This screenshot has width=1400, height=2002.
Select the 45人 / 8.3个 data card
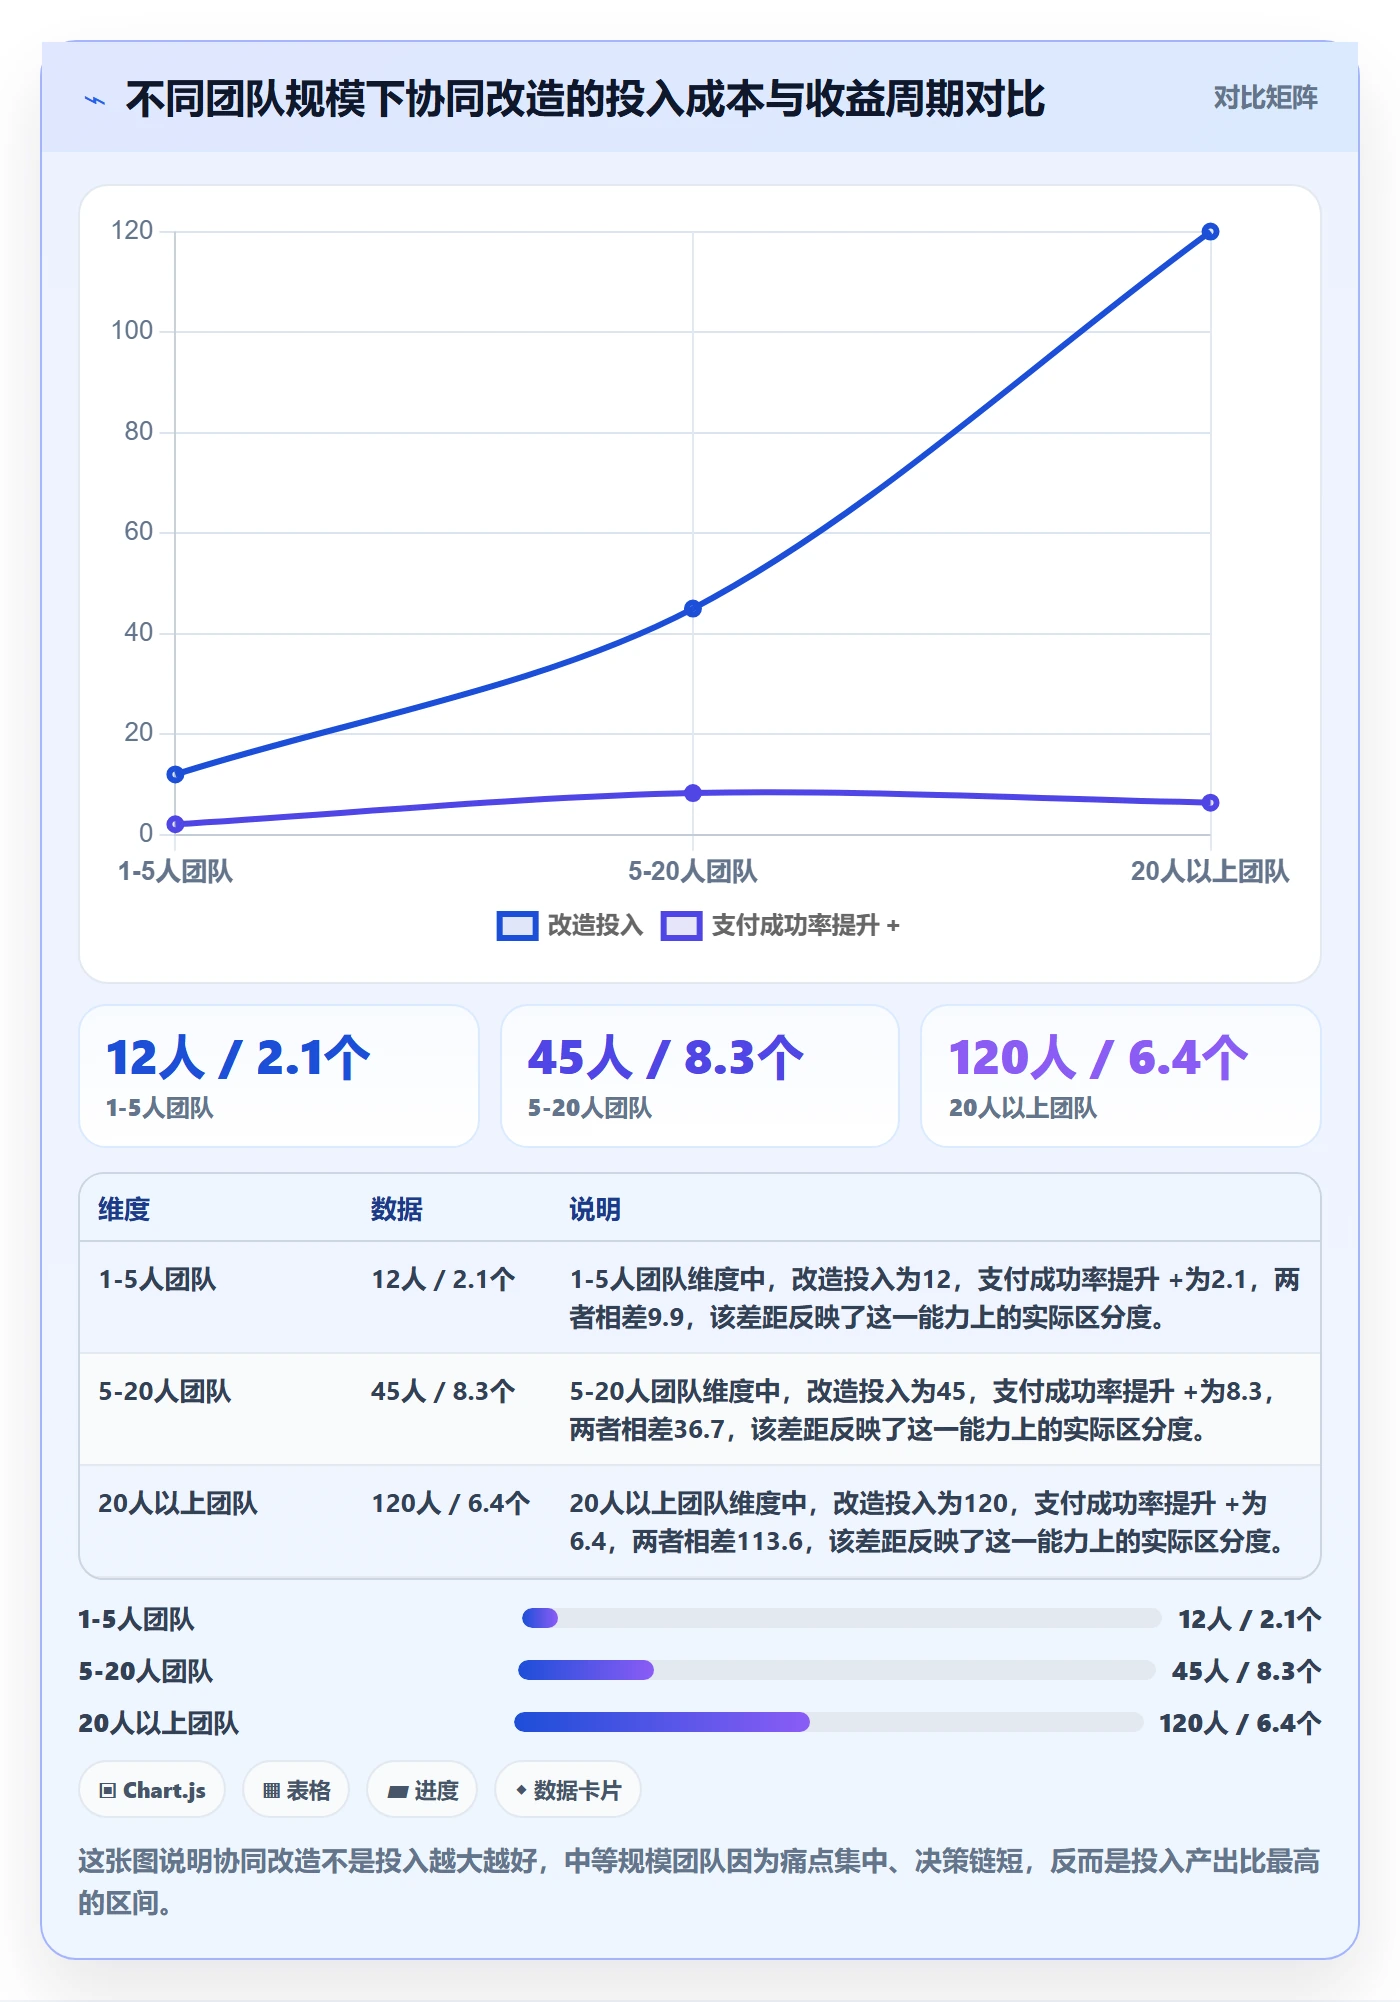point(700,1076)
